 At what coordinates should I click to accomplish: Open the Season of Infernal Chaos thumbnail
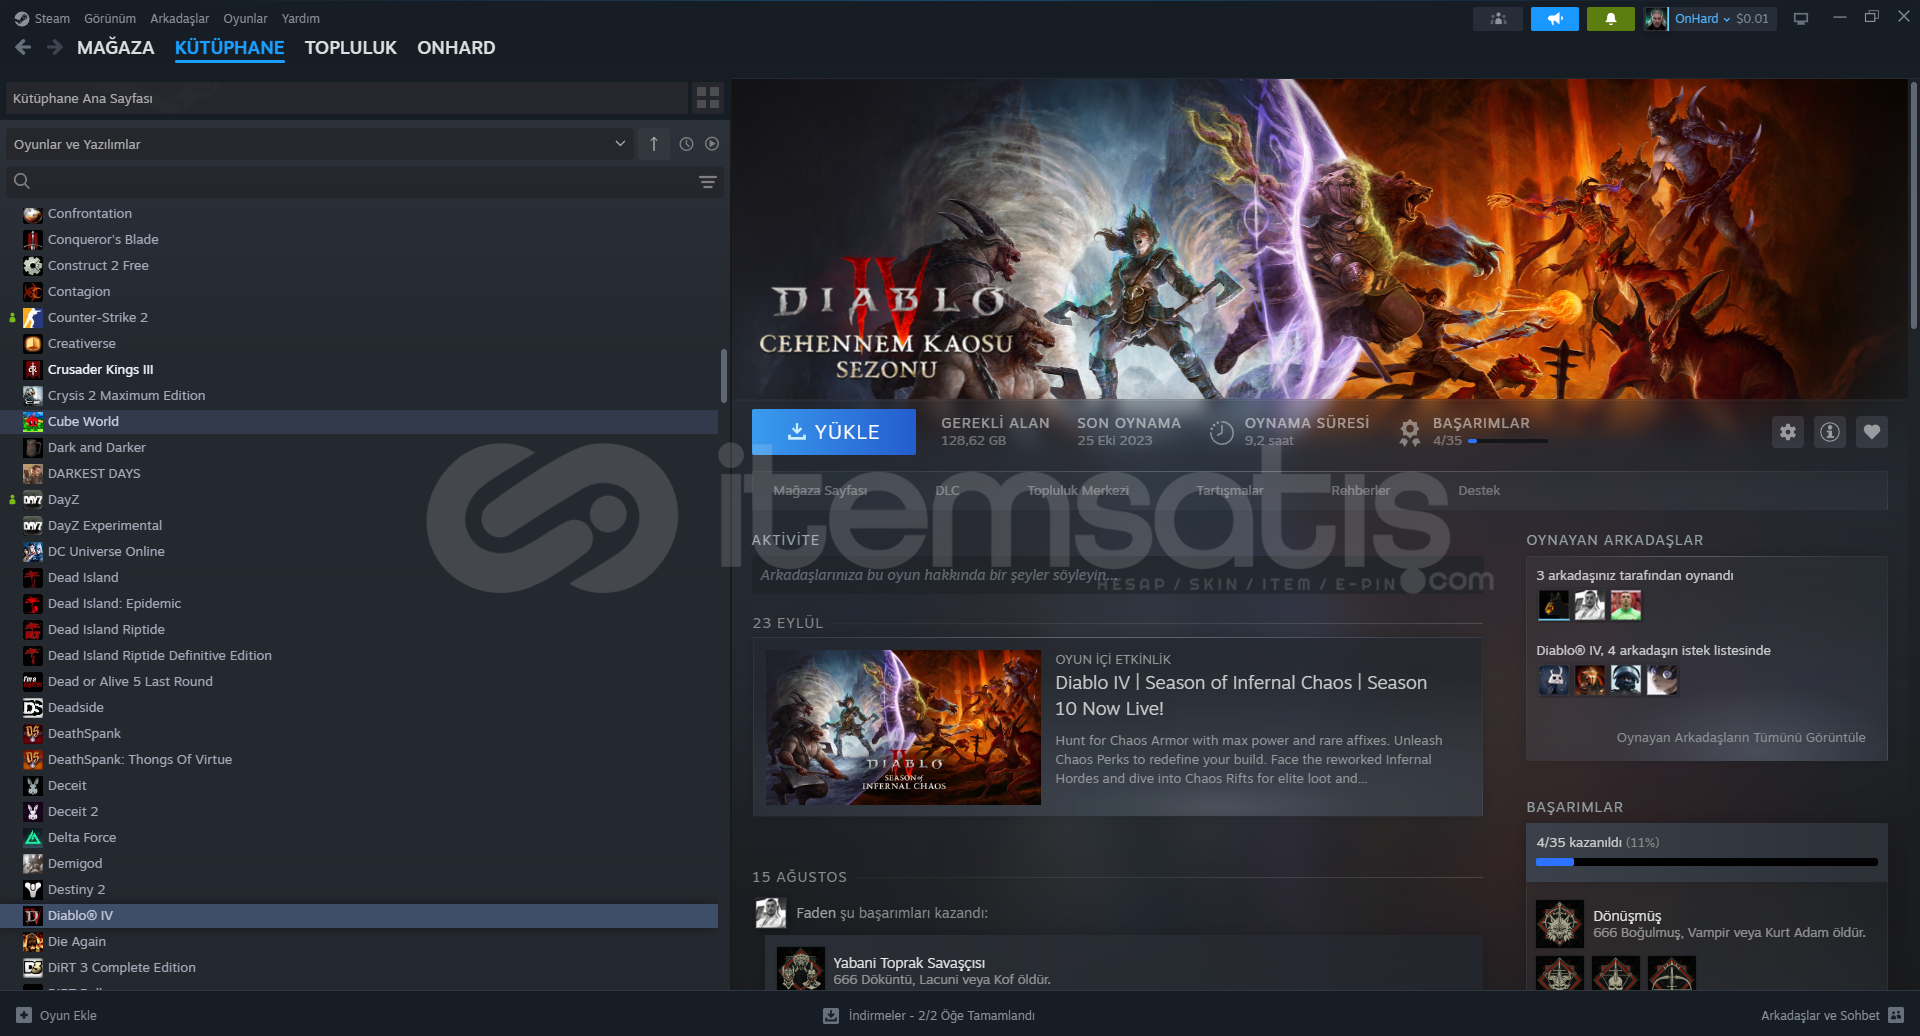pos(903,727)
